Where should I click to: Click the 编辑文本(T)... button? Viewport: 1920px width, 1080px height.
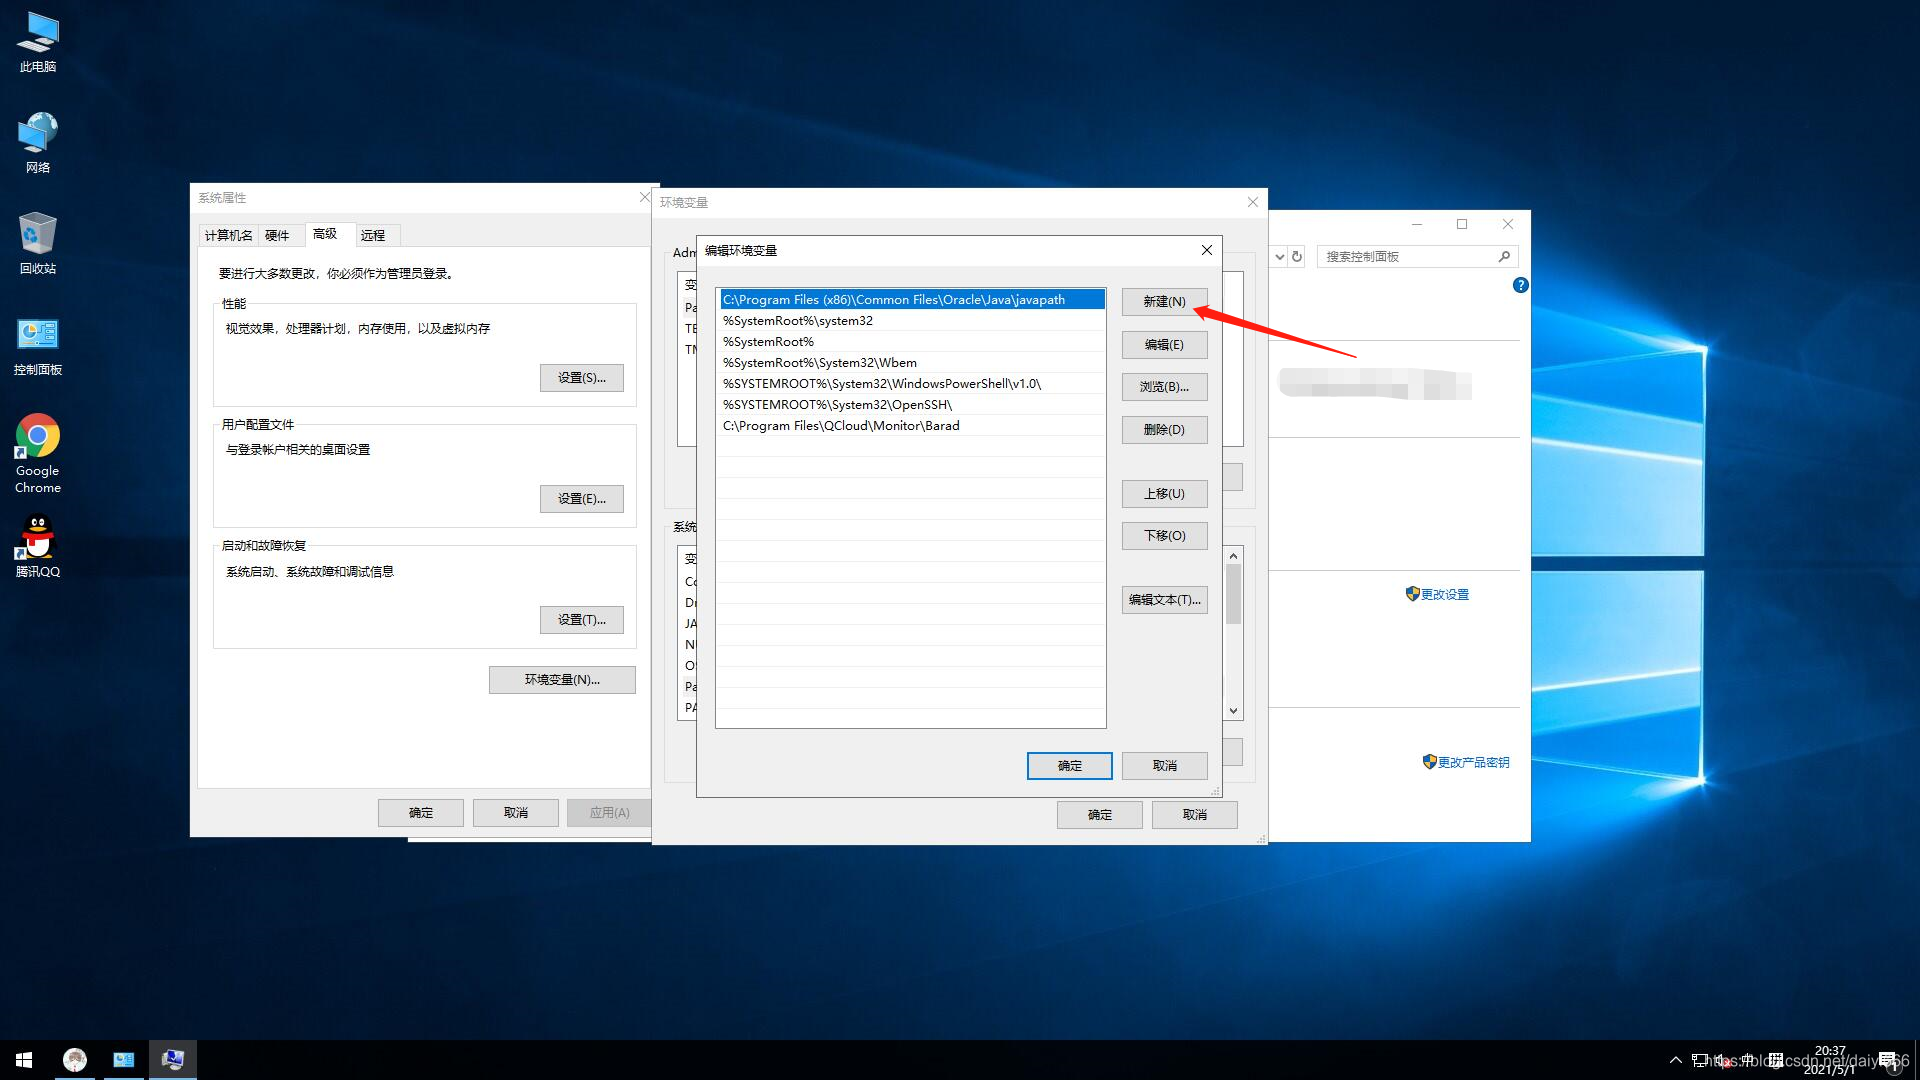point(1164,599)
